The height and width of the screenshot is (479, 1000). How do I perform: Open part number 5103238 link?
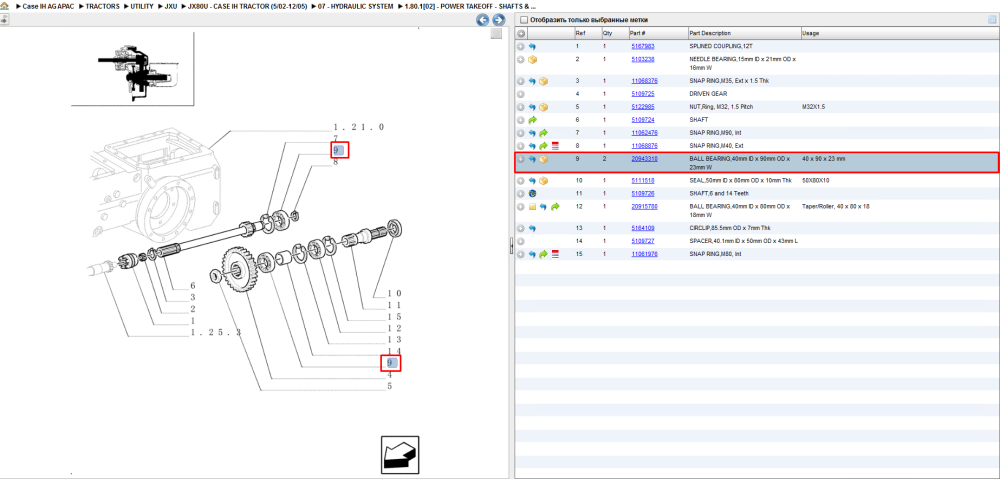coord(642,59)
